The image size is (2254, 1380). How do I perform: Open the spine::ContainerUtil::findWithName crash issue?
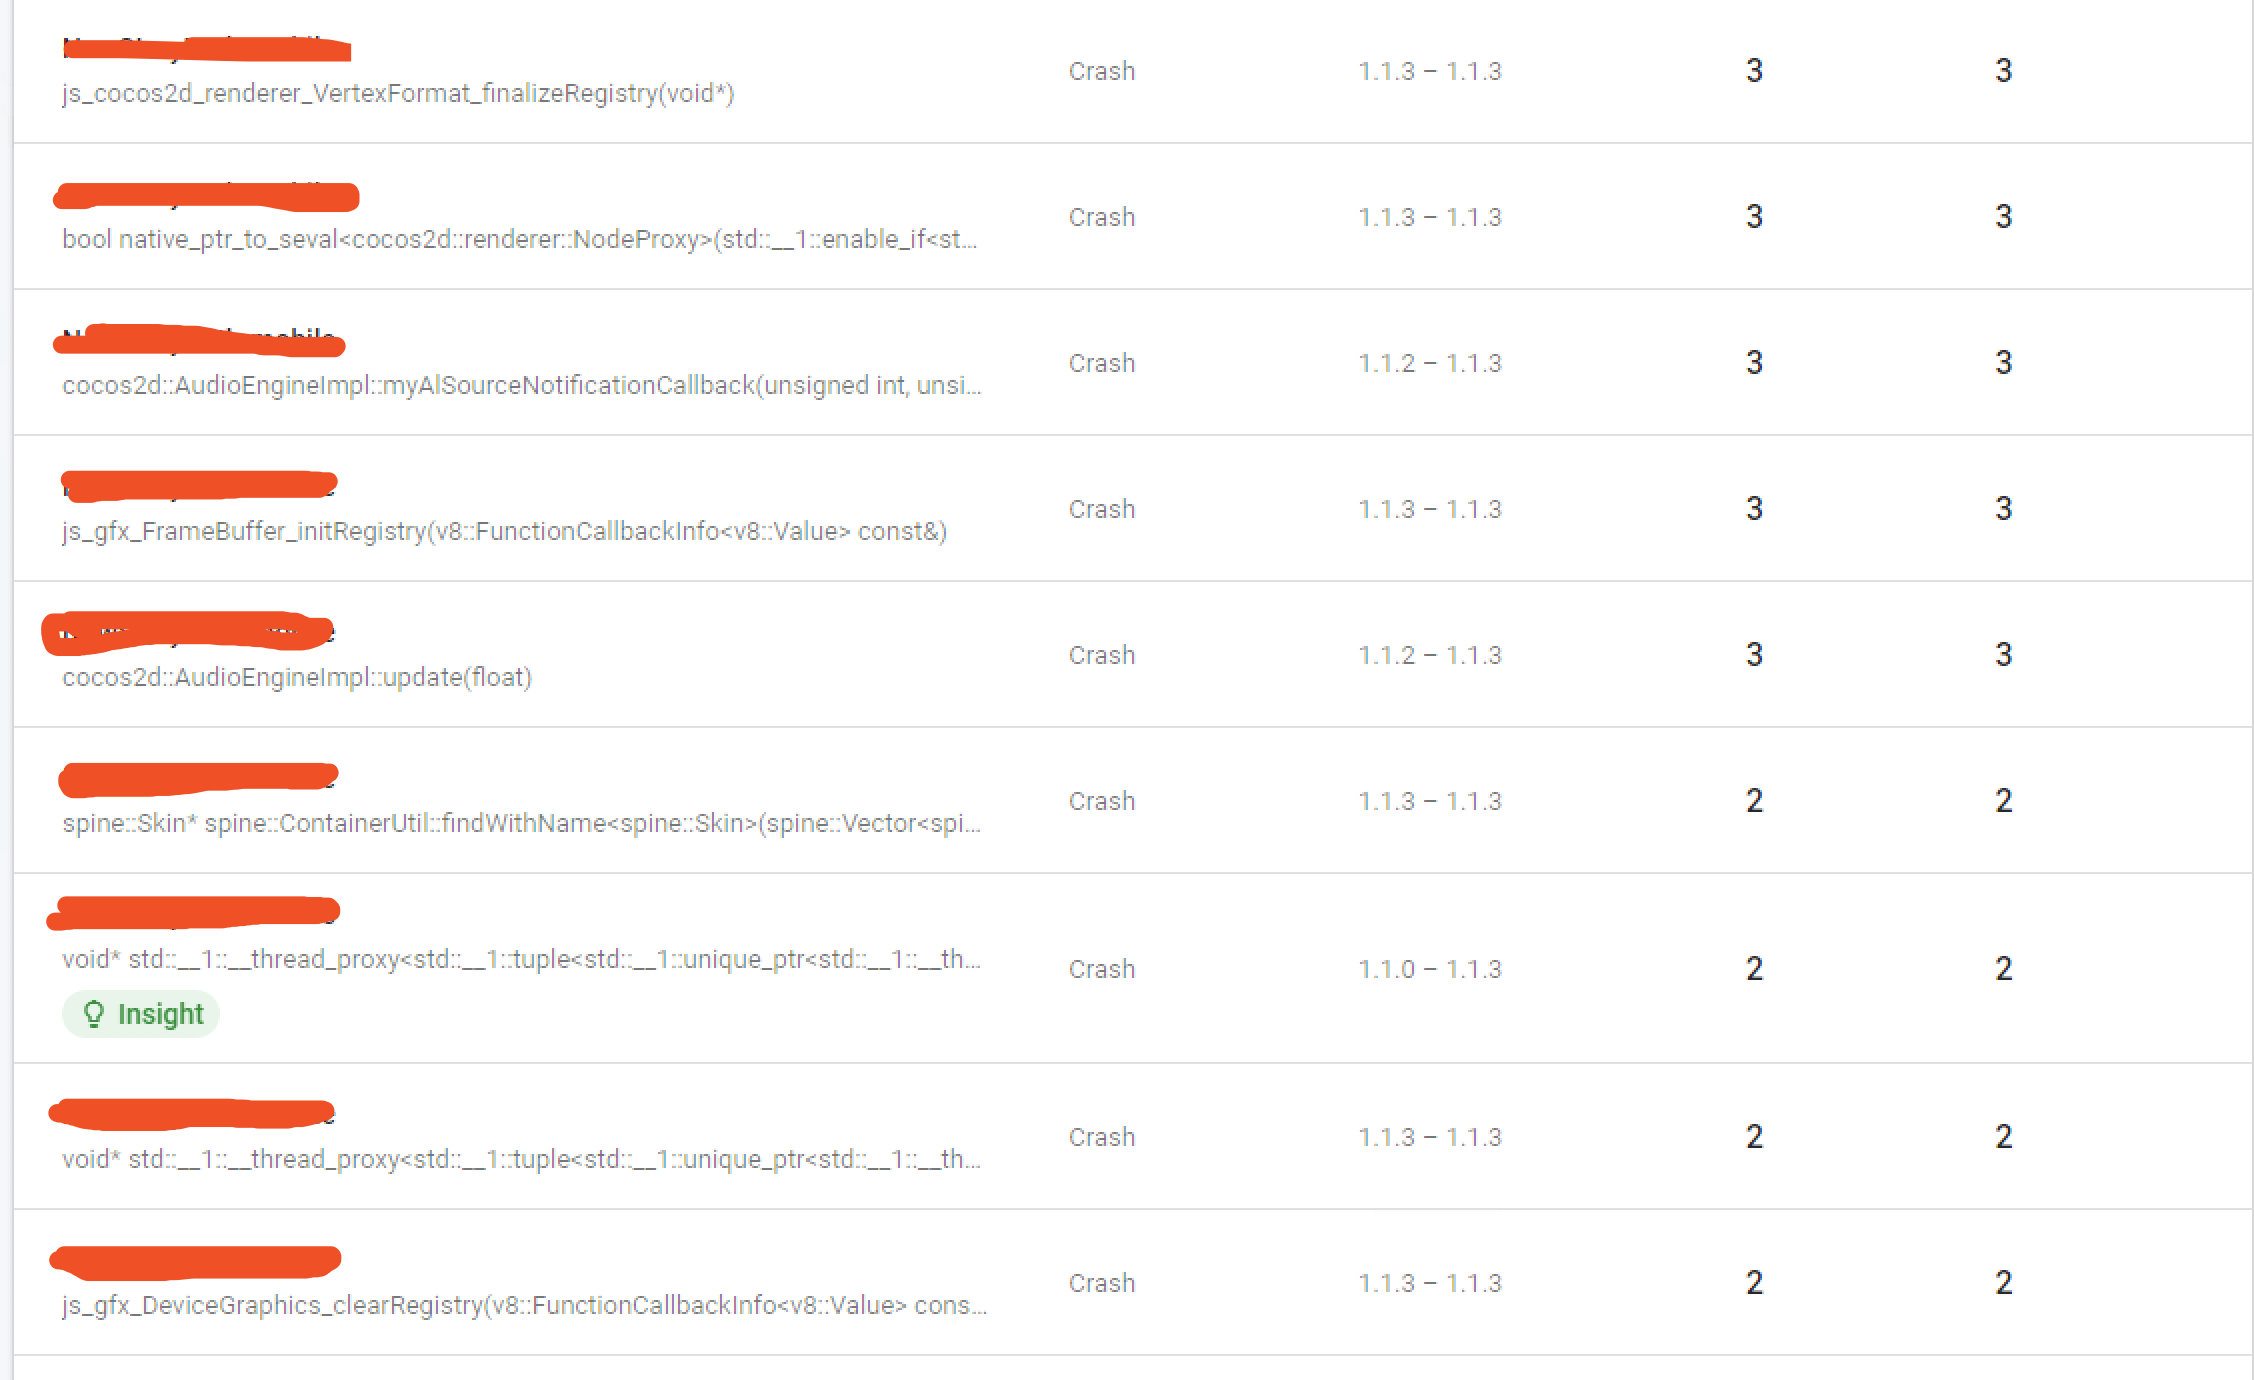521,823
